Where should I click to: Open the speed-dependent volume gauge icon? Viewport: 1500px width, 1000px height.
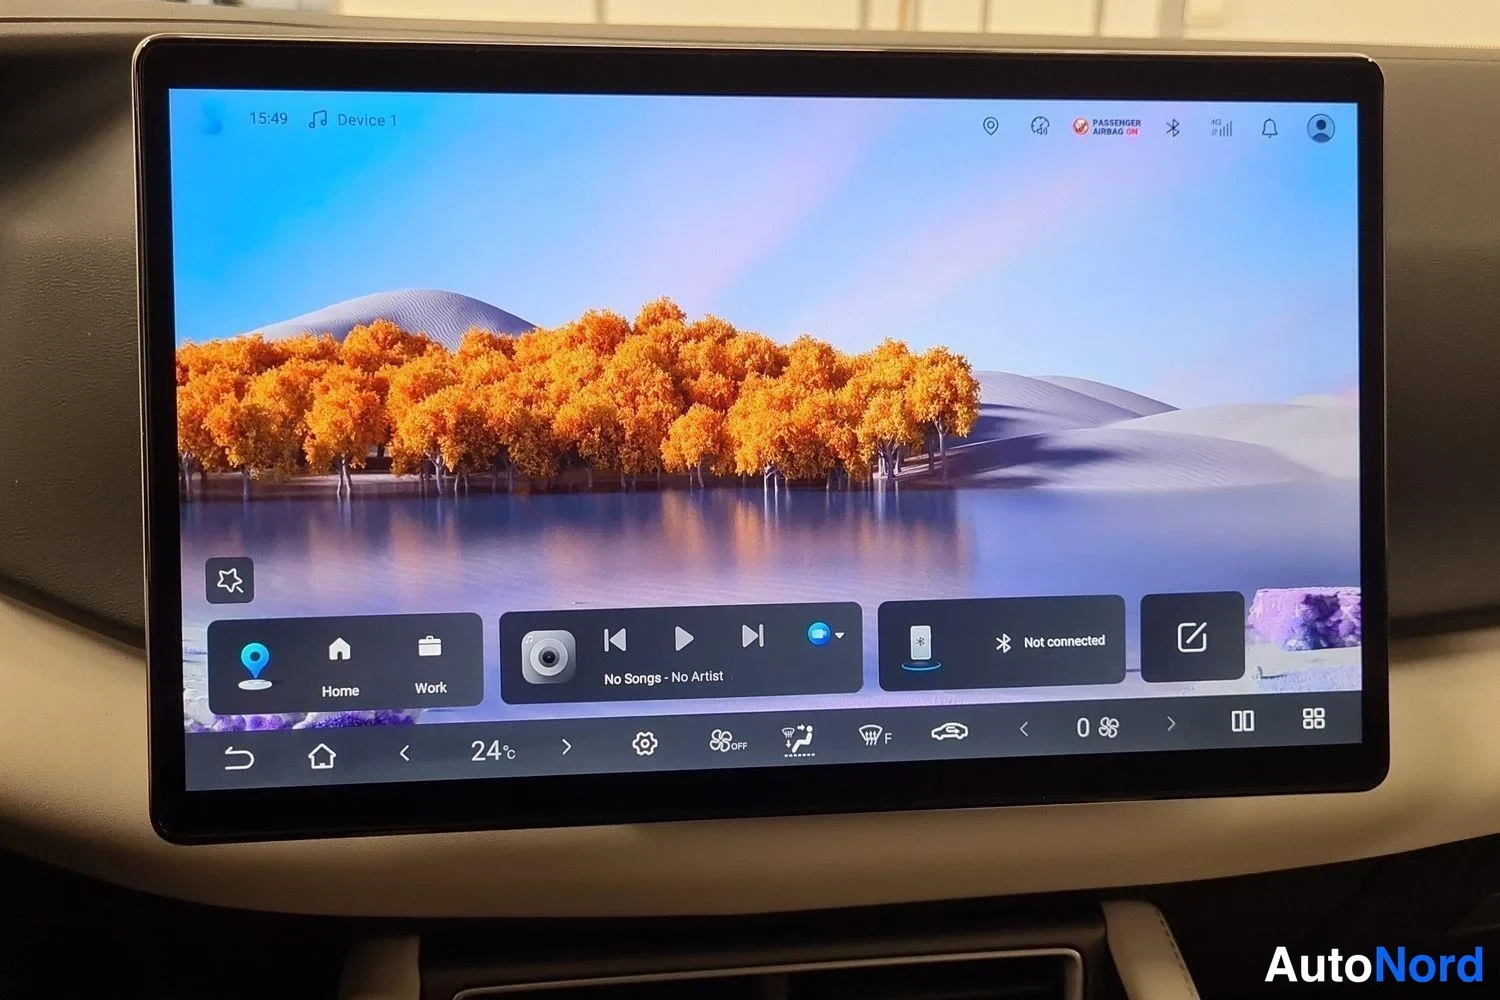pos(1040,126)
